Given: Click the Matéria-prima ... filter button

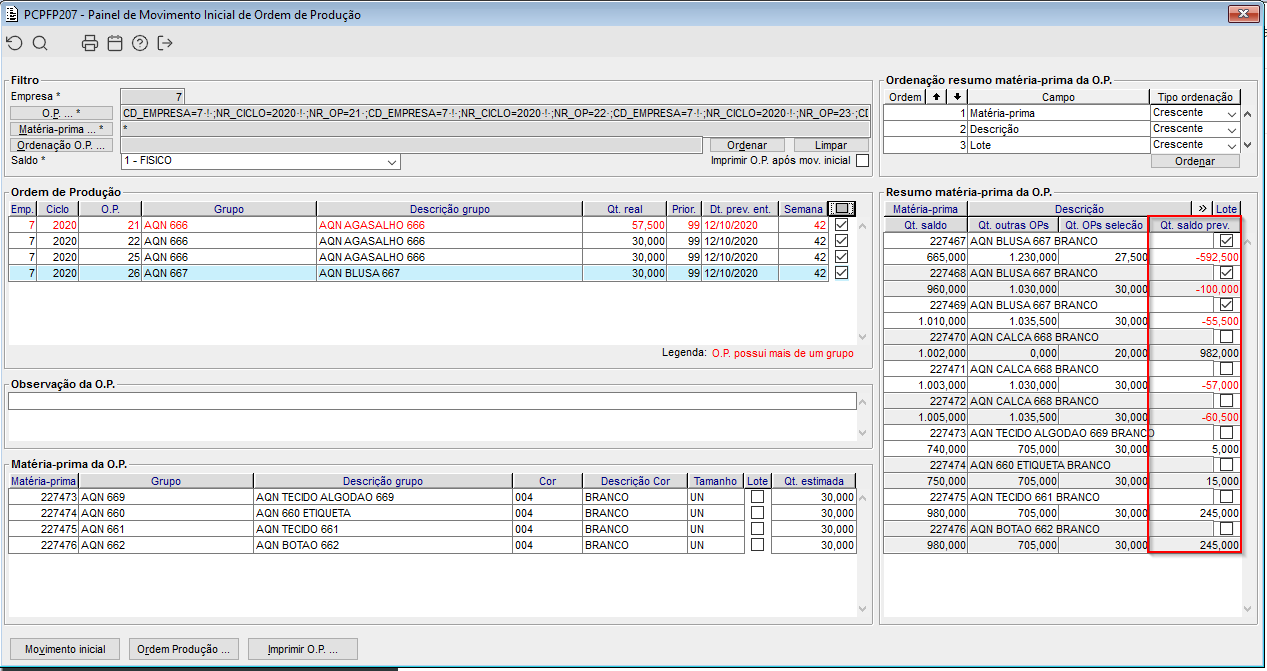Looking at the screenshot, I should pos(61,129).
